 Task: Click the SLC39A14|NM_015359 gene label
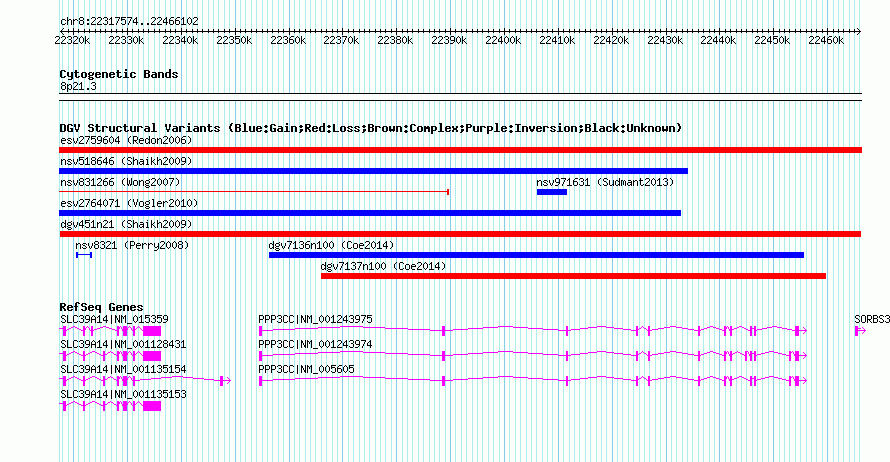114,320
